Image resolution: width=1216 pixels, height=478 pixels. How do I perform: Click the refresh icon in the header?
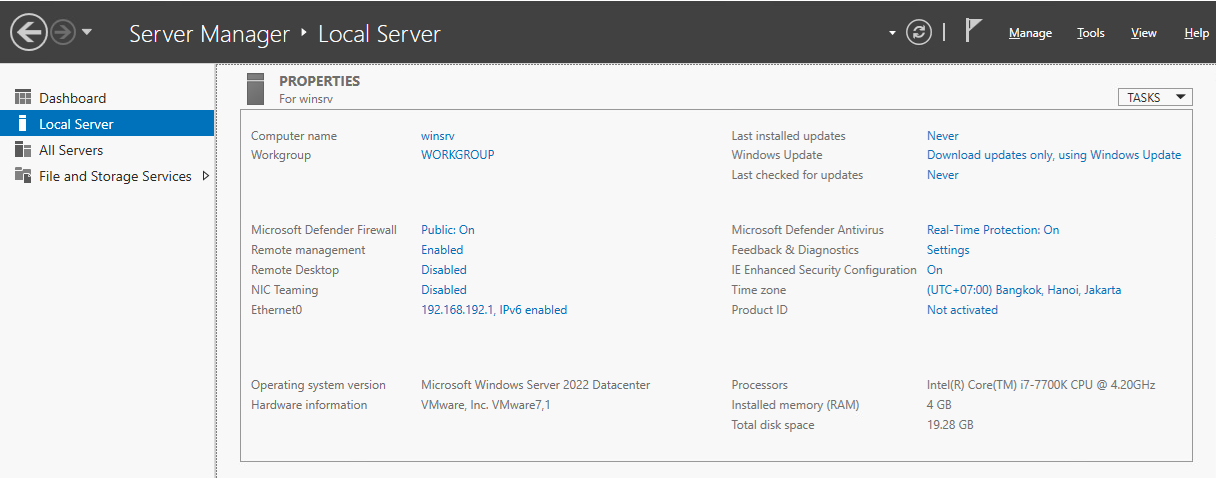[918, 33]
